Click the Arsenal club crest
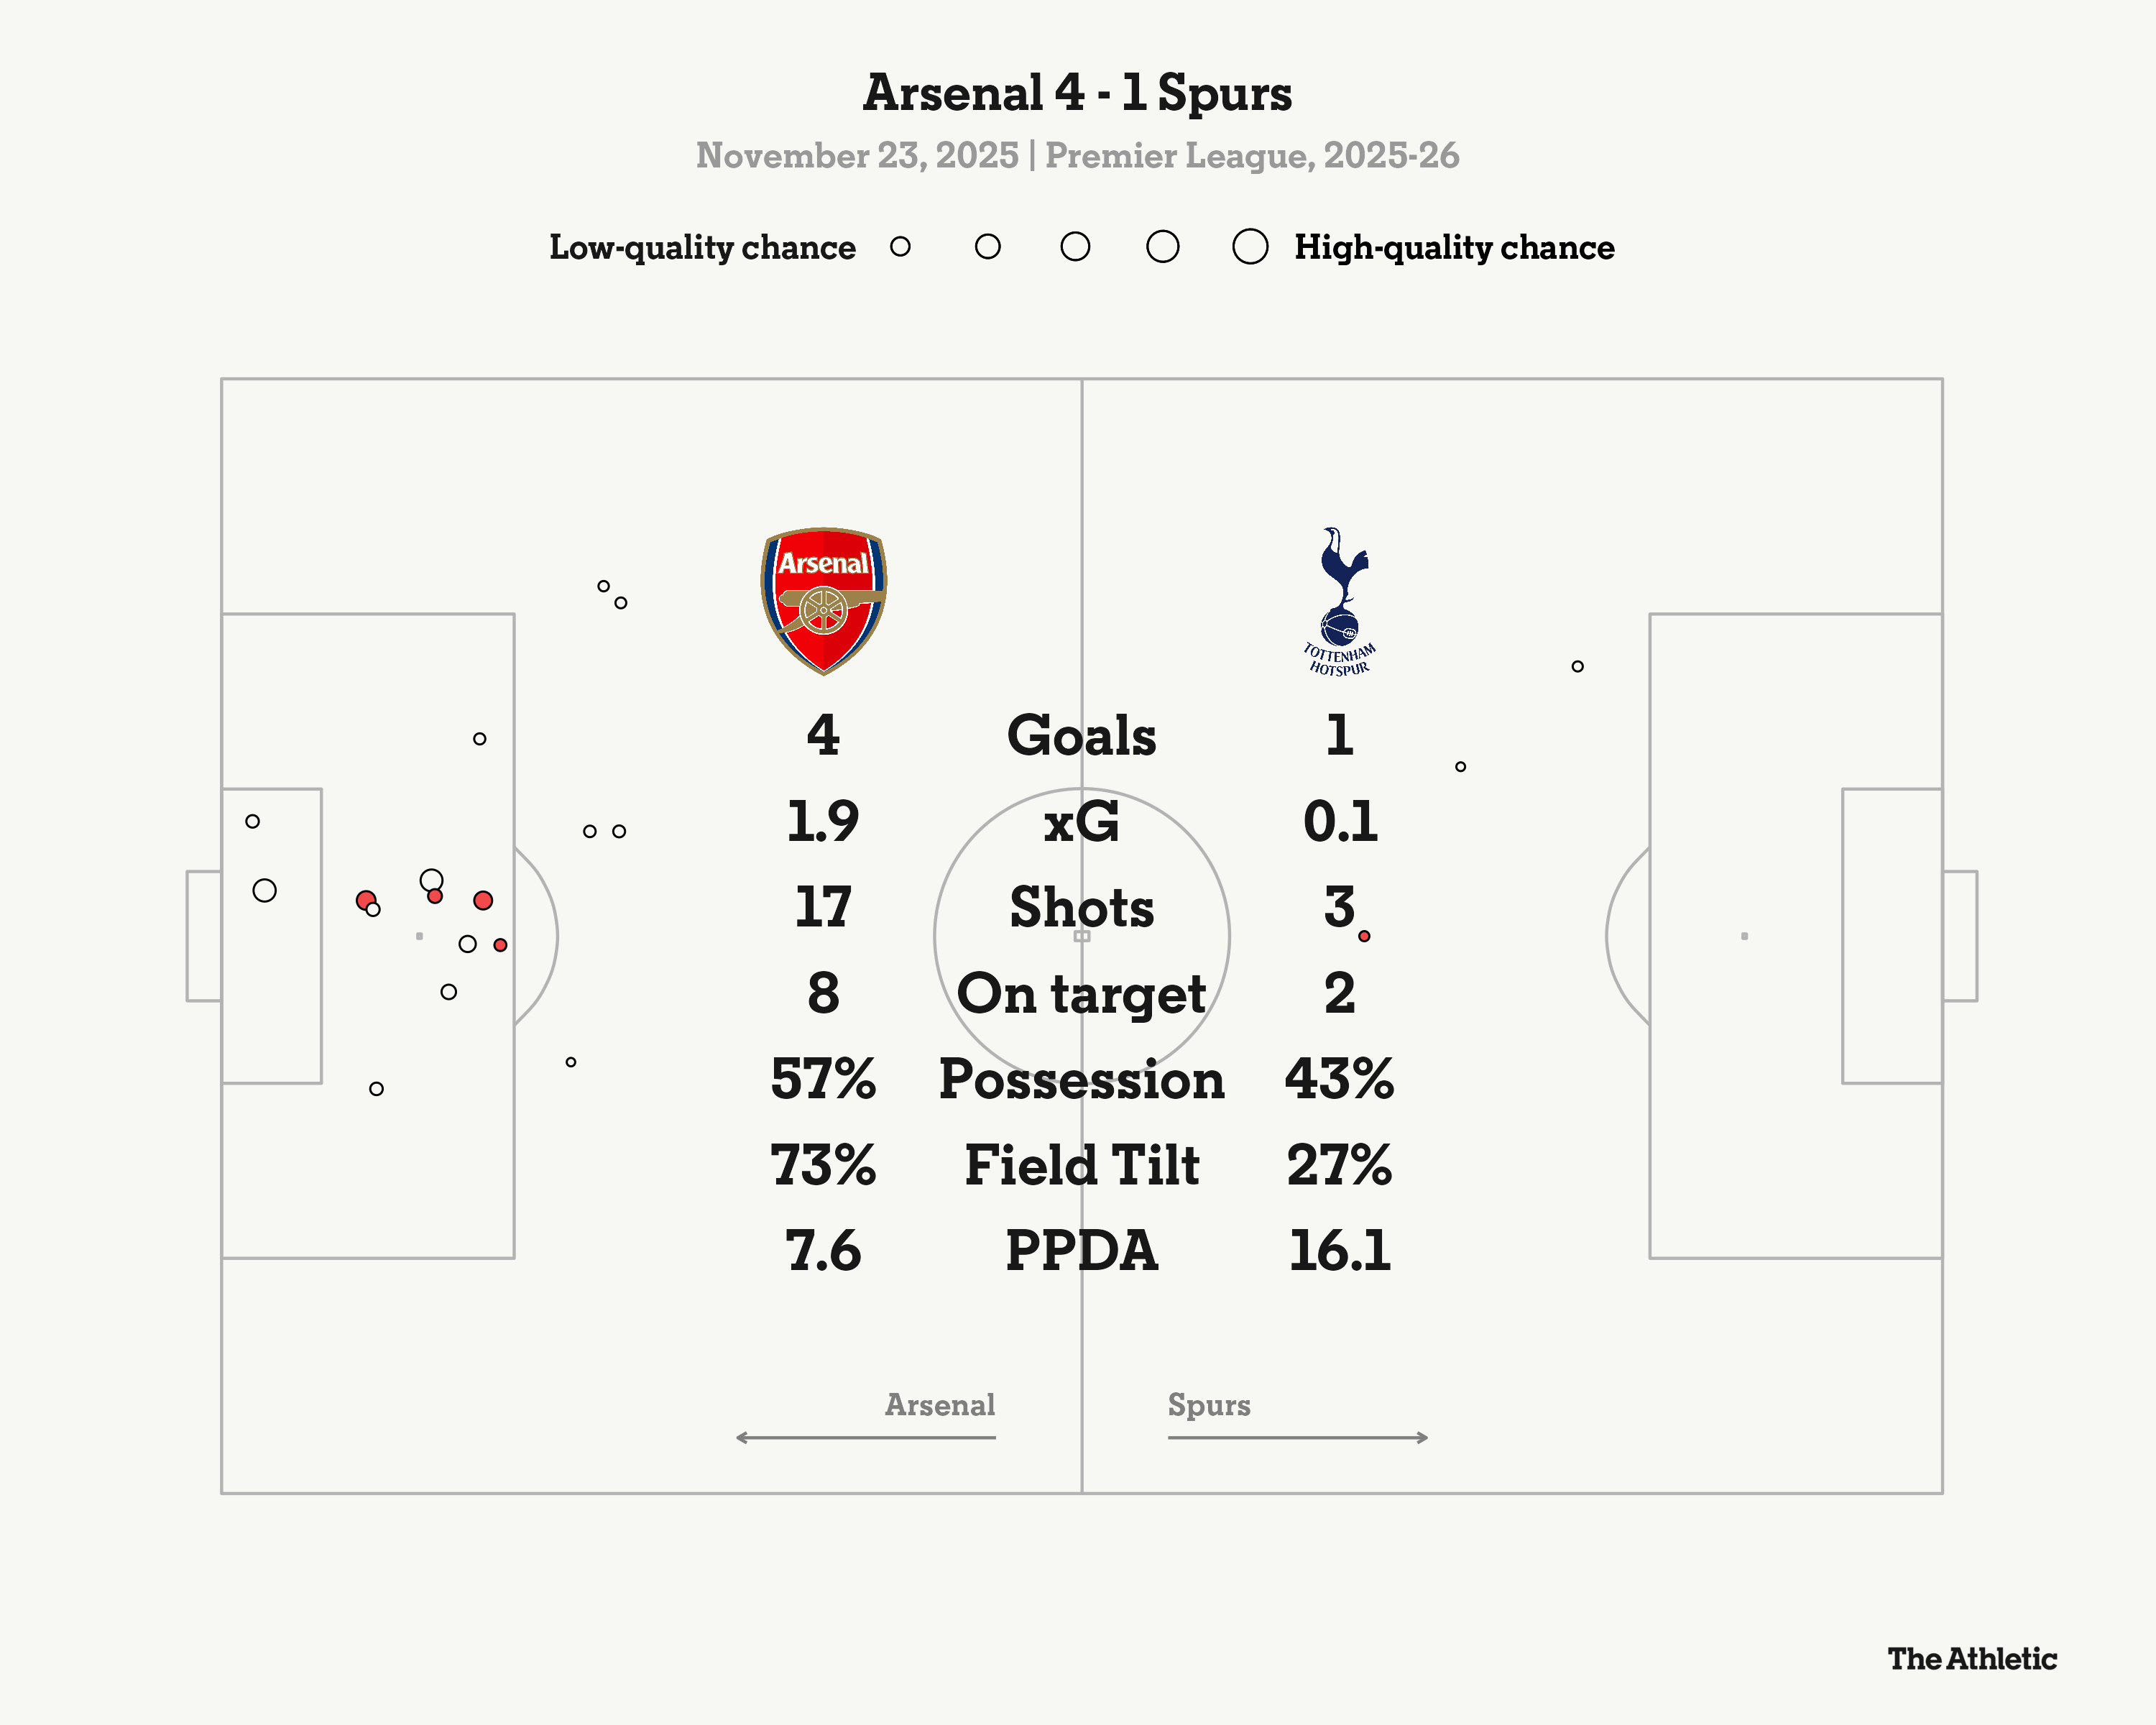2156x1725 pixels. coord(823,601)
